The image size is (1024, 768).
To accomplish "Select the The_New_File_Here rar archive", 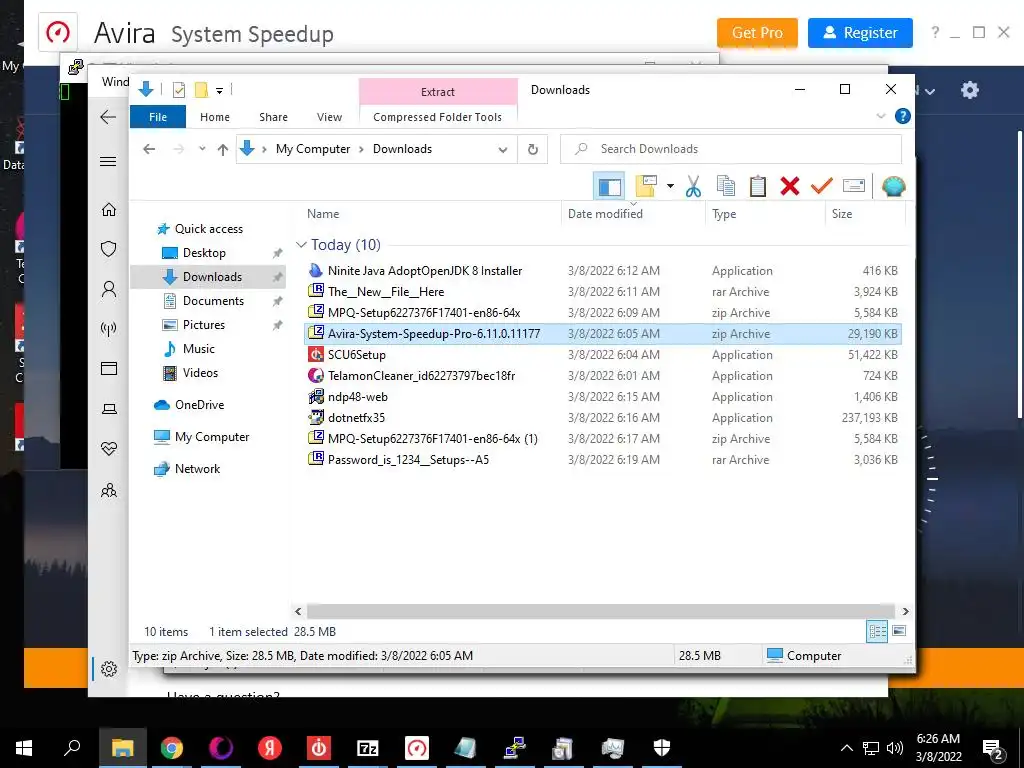I will pyautogui.click(x=603, y=291).
